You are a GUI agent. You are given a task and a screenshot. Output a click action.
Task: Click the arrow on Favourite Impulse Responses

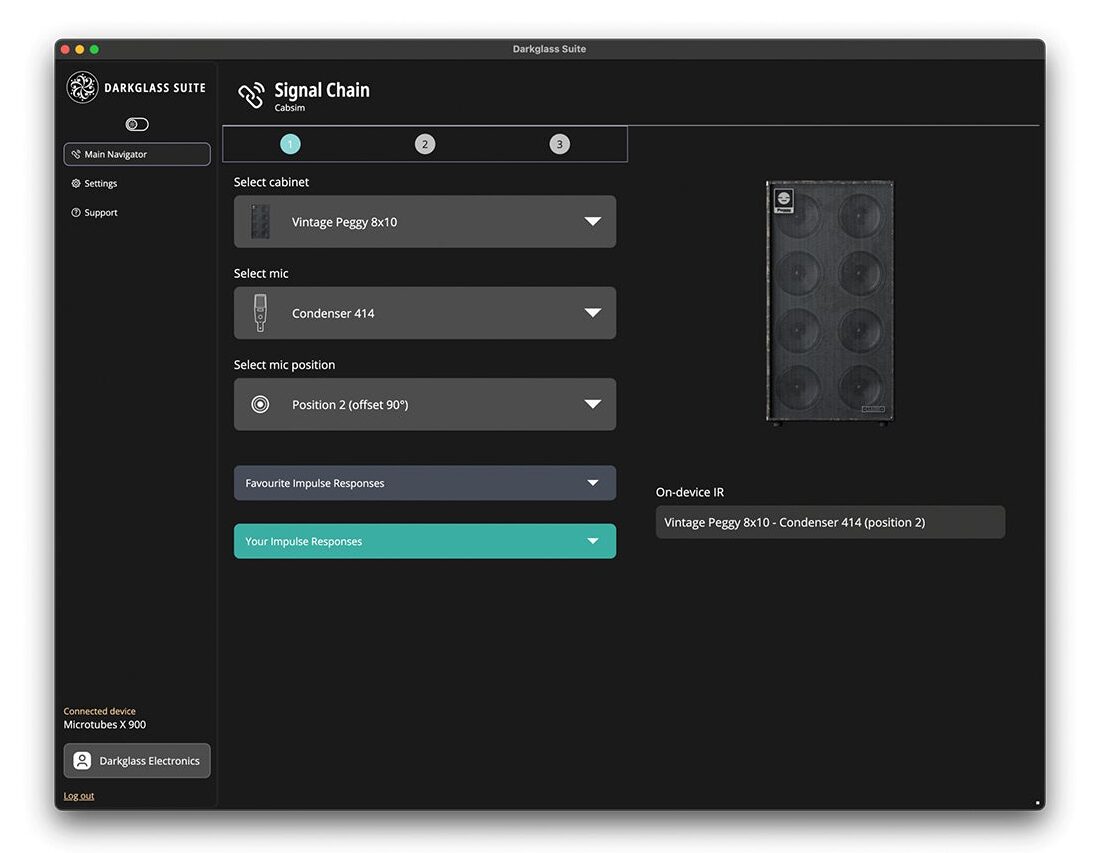(593, 483)
